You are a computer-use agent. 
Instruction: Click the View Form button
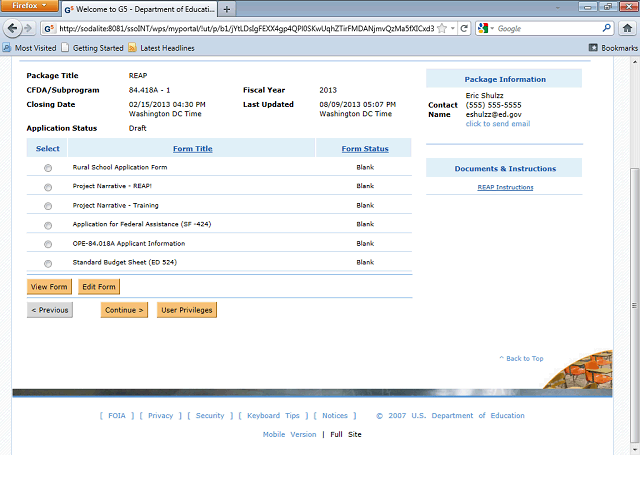(49, 287)
